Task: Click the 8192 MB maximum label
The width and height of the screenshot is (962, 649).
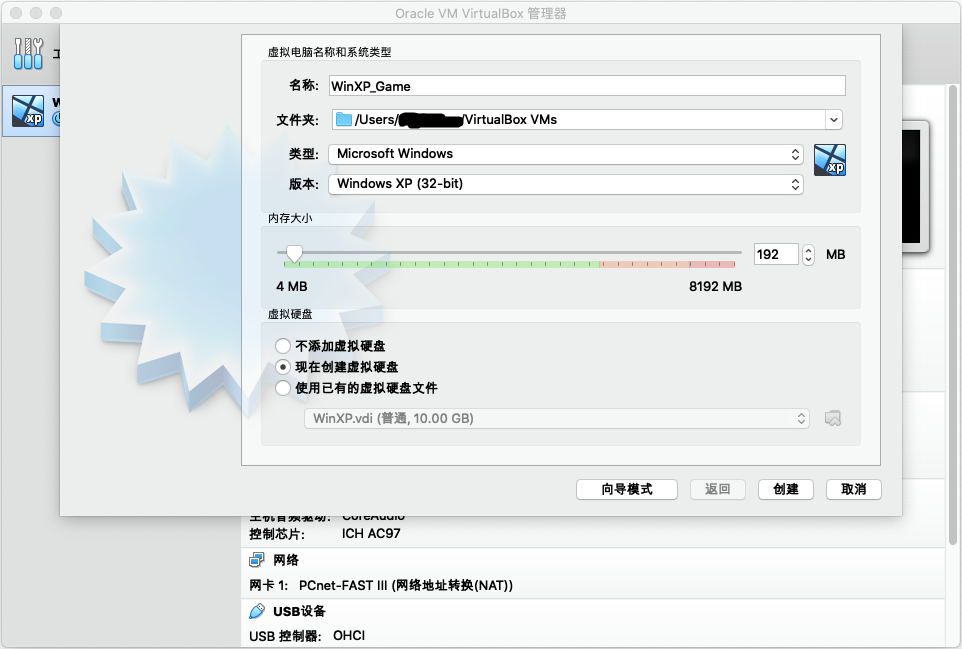Action: click(x=715, y=286)
